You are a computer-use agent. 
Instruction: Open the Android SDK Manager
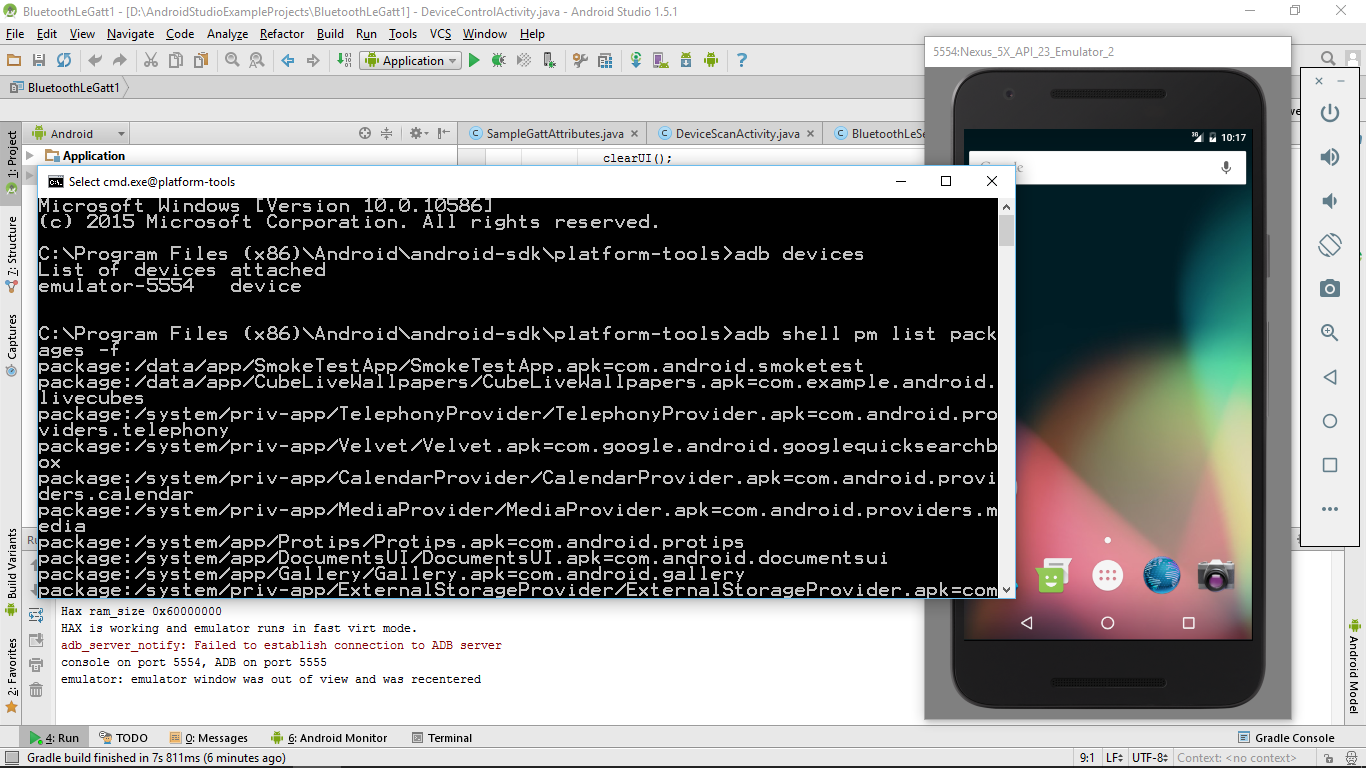pos(685,60)
